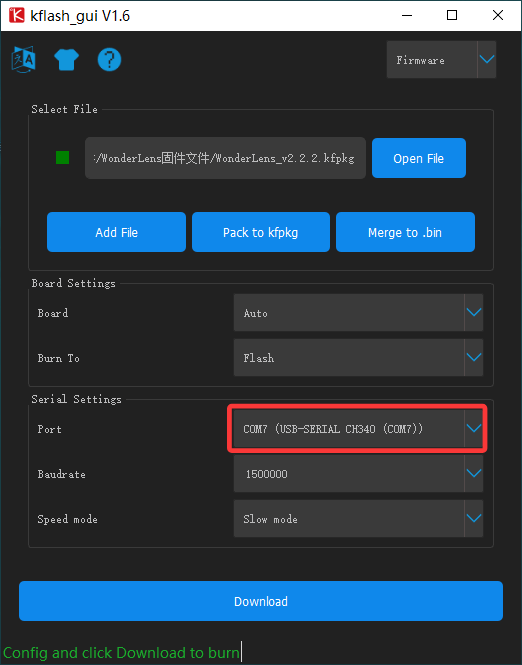Screen dimensions: 522x665
Task: Open the Board selection dropdown showing Auto
Action: click(358, 313)
